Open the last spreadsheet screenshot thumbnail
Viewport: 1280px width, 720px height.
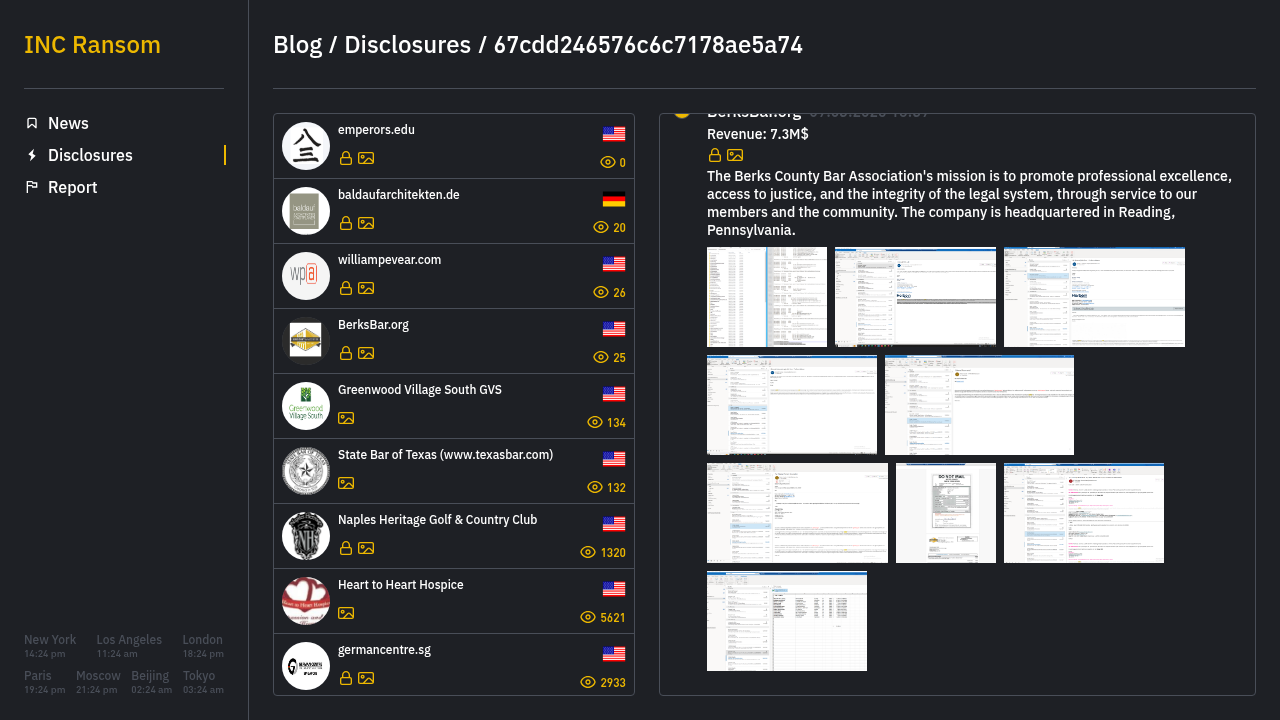(787, 621)
